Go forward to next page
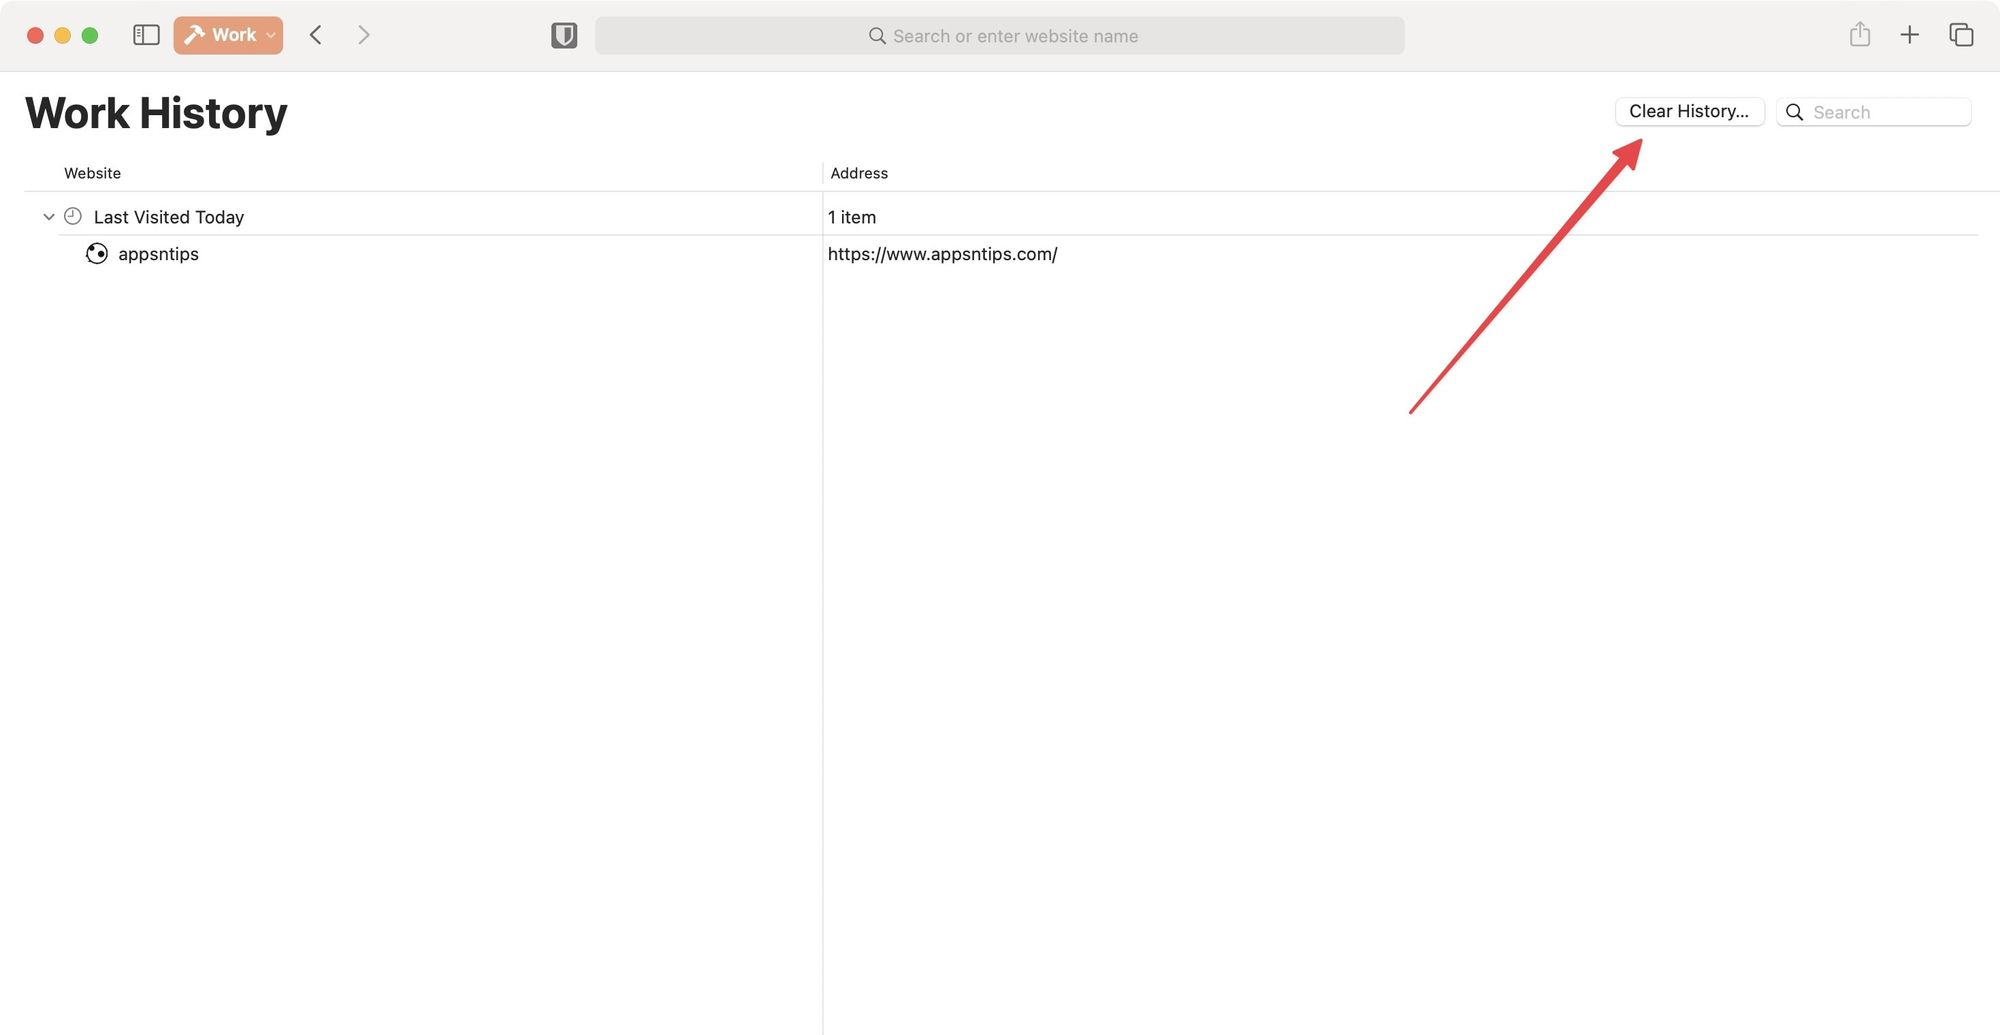Screen dimensions: 2000x1035 click(x=363, y=35)
